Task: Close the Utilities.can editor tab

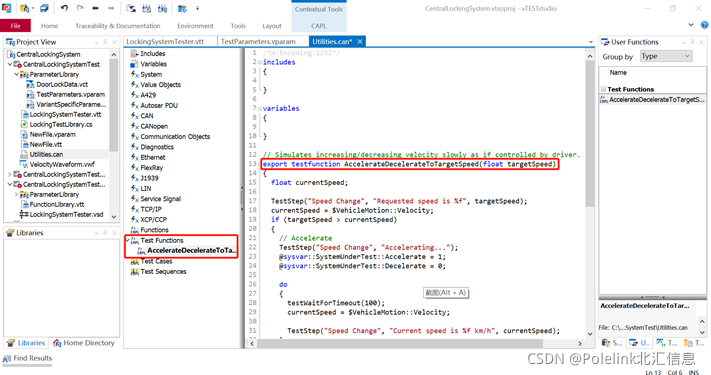Action: click(360, 42)
